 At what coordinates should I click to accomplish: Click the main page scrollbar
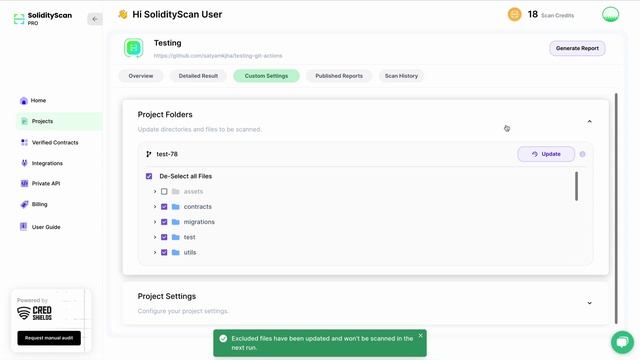click(616, 208)
